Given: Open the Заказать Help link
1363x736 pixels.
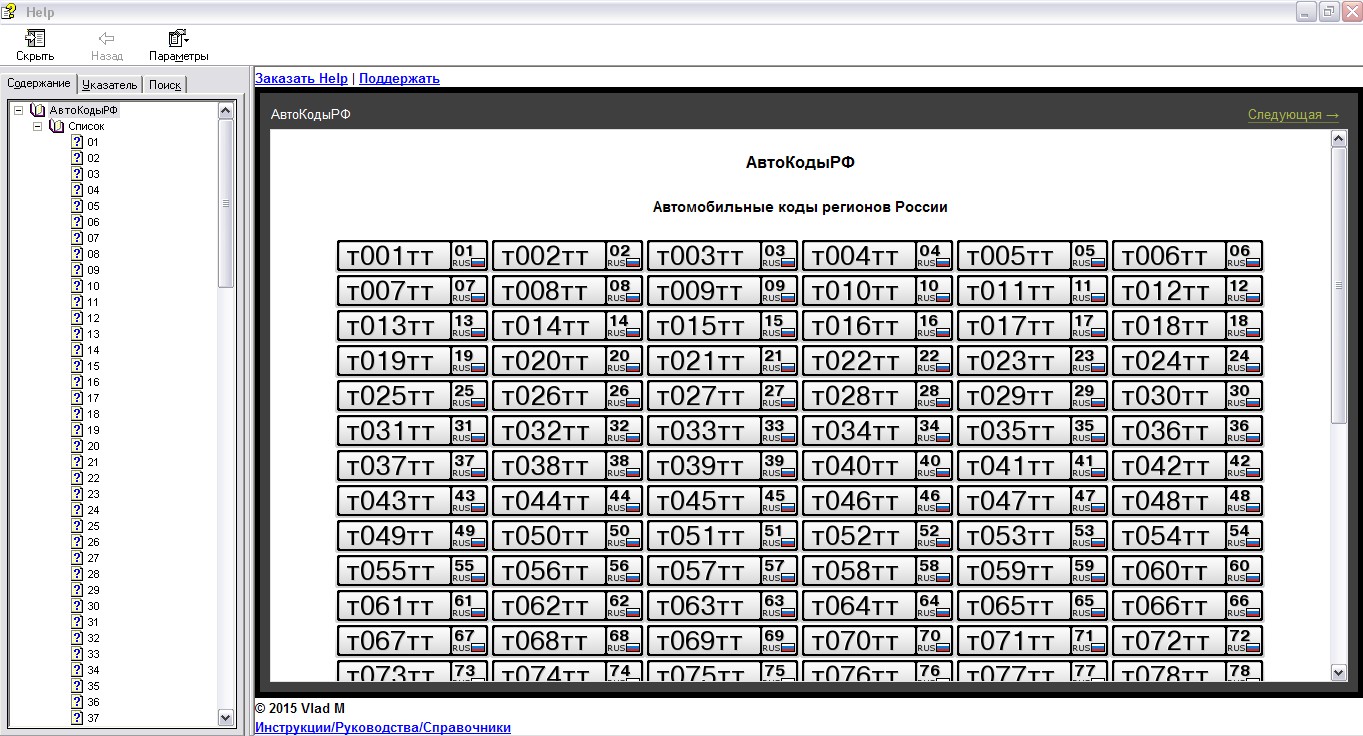Looking at the screenshot, I should point(301,78).
